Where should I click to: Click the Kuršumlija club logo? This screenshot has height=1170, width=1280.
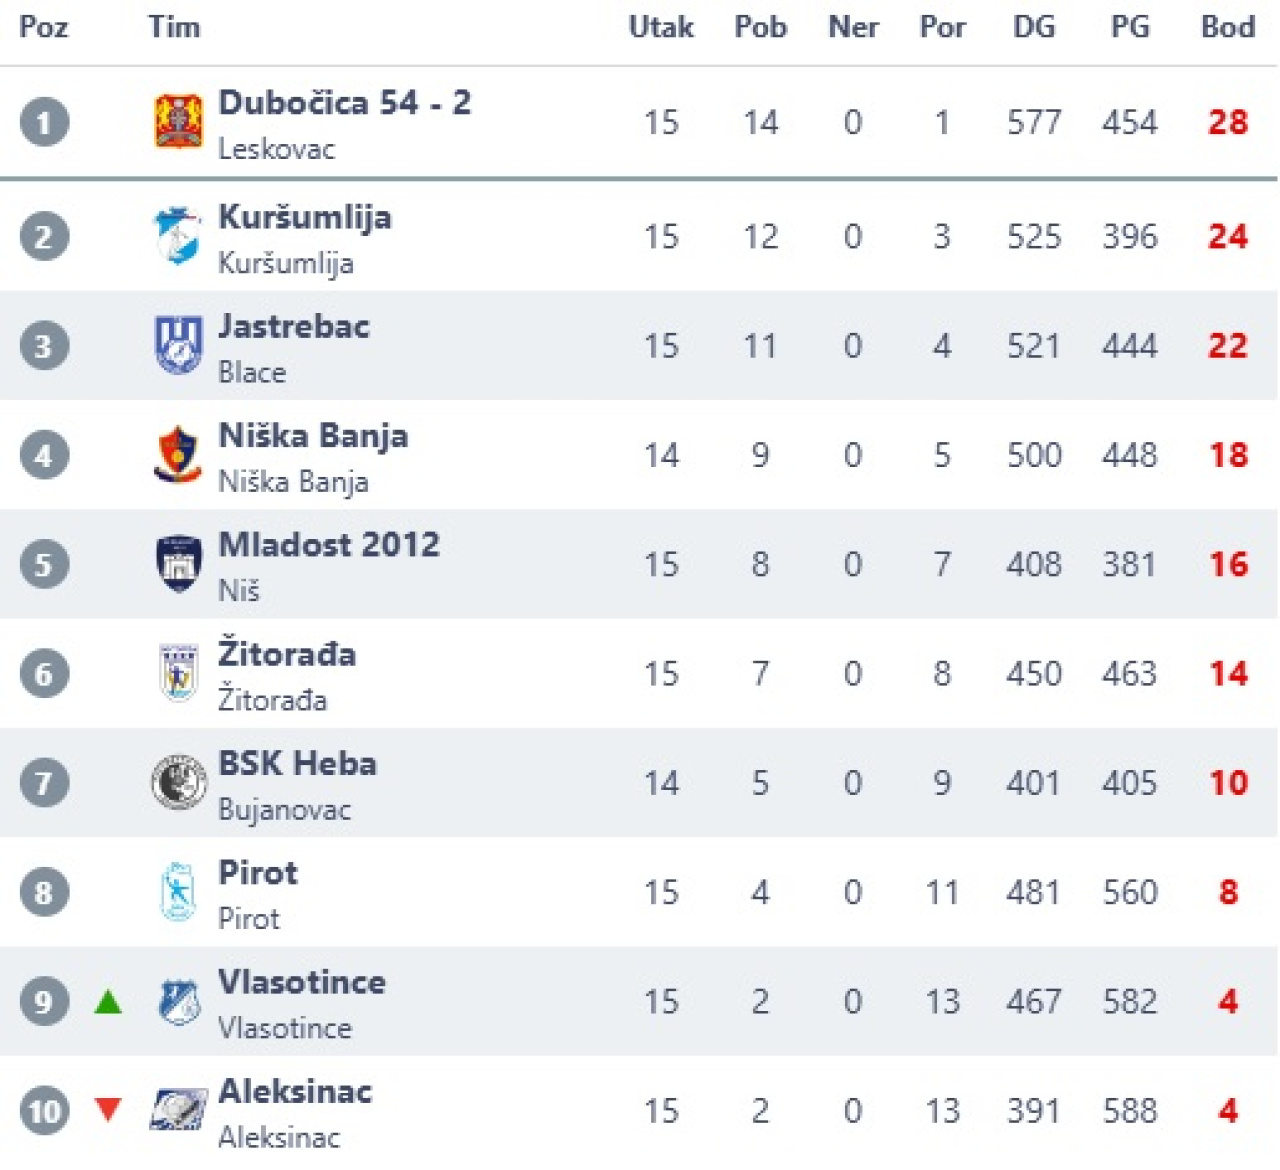[x=178, y=236]
